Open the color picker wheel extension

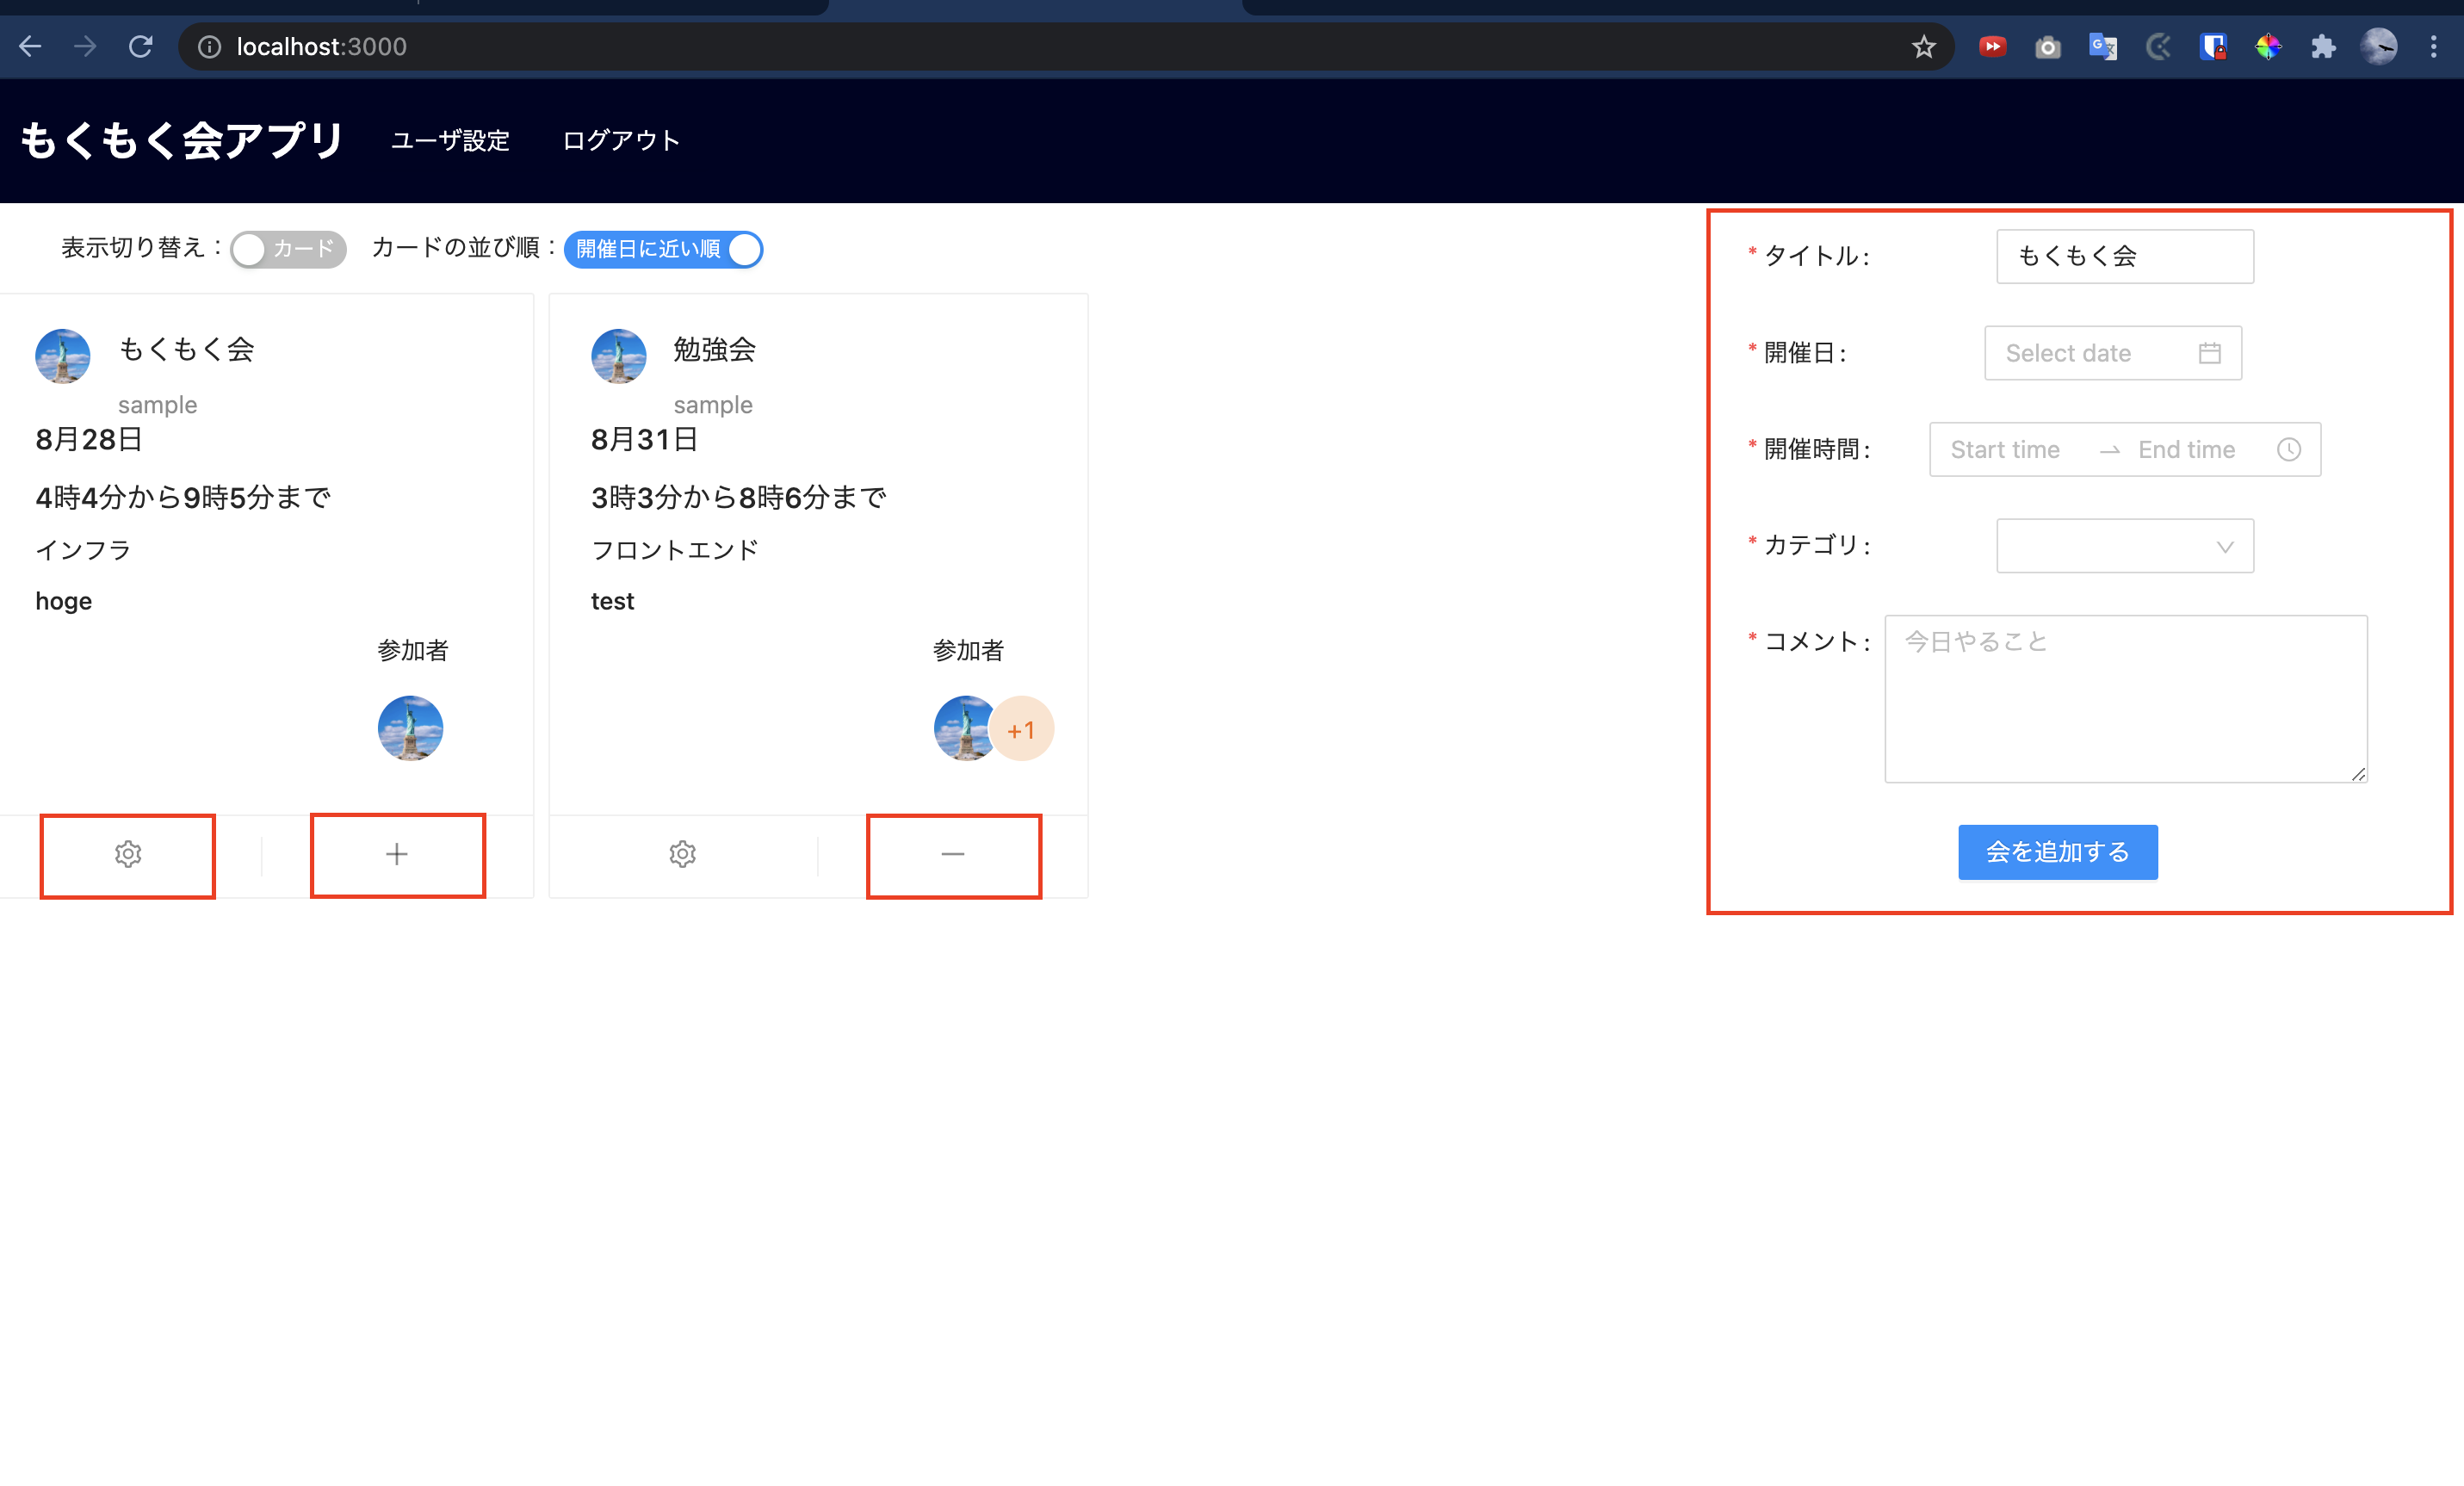[2268, 47]
